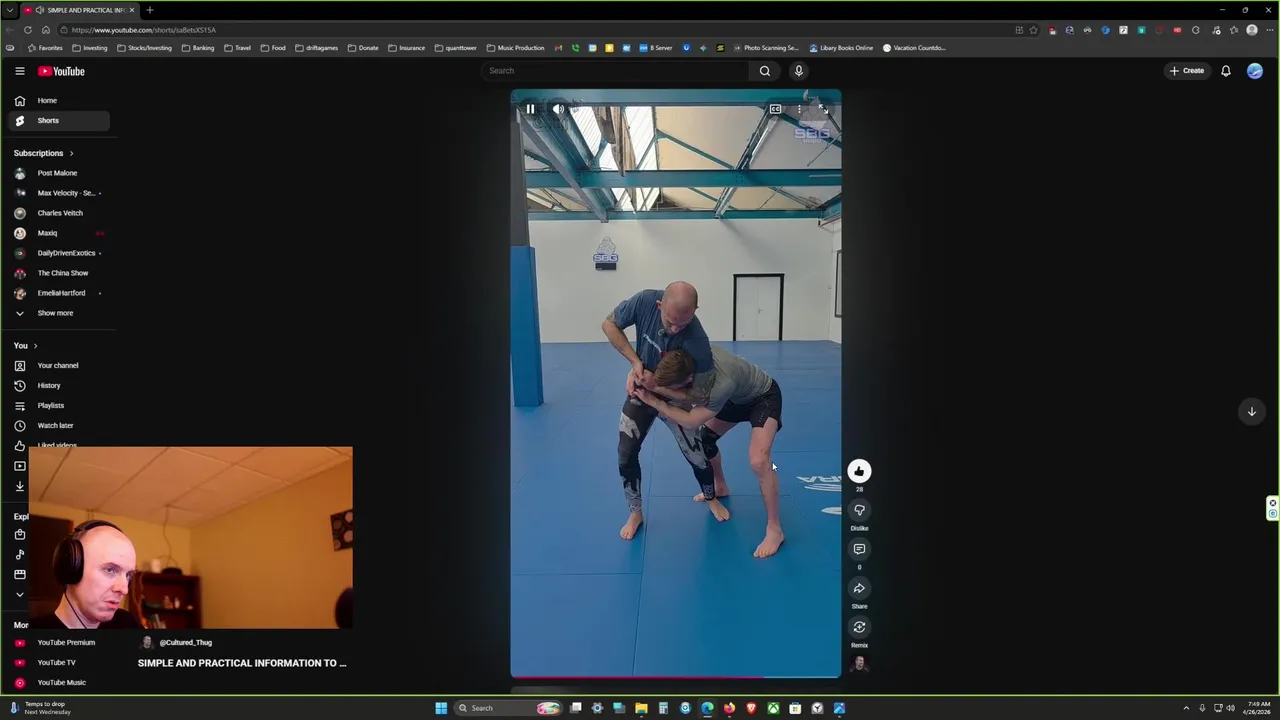Open the Banking bookmark folder
The height and width of the screenshot is (720, 1280).
(198, 48)
